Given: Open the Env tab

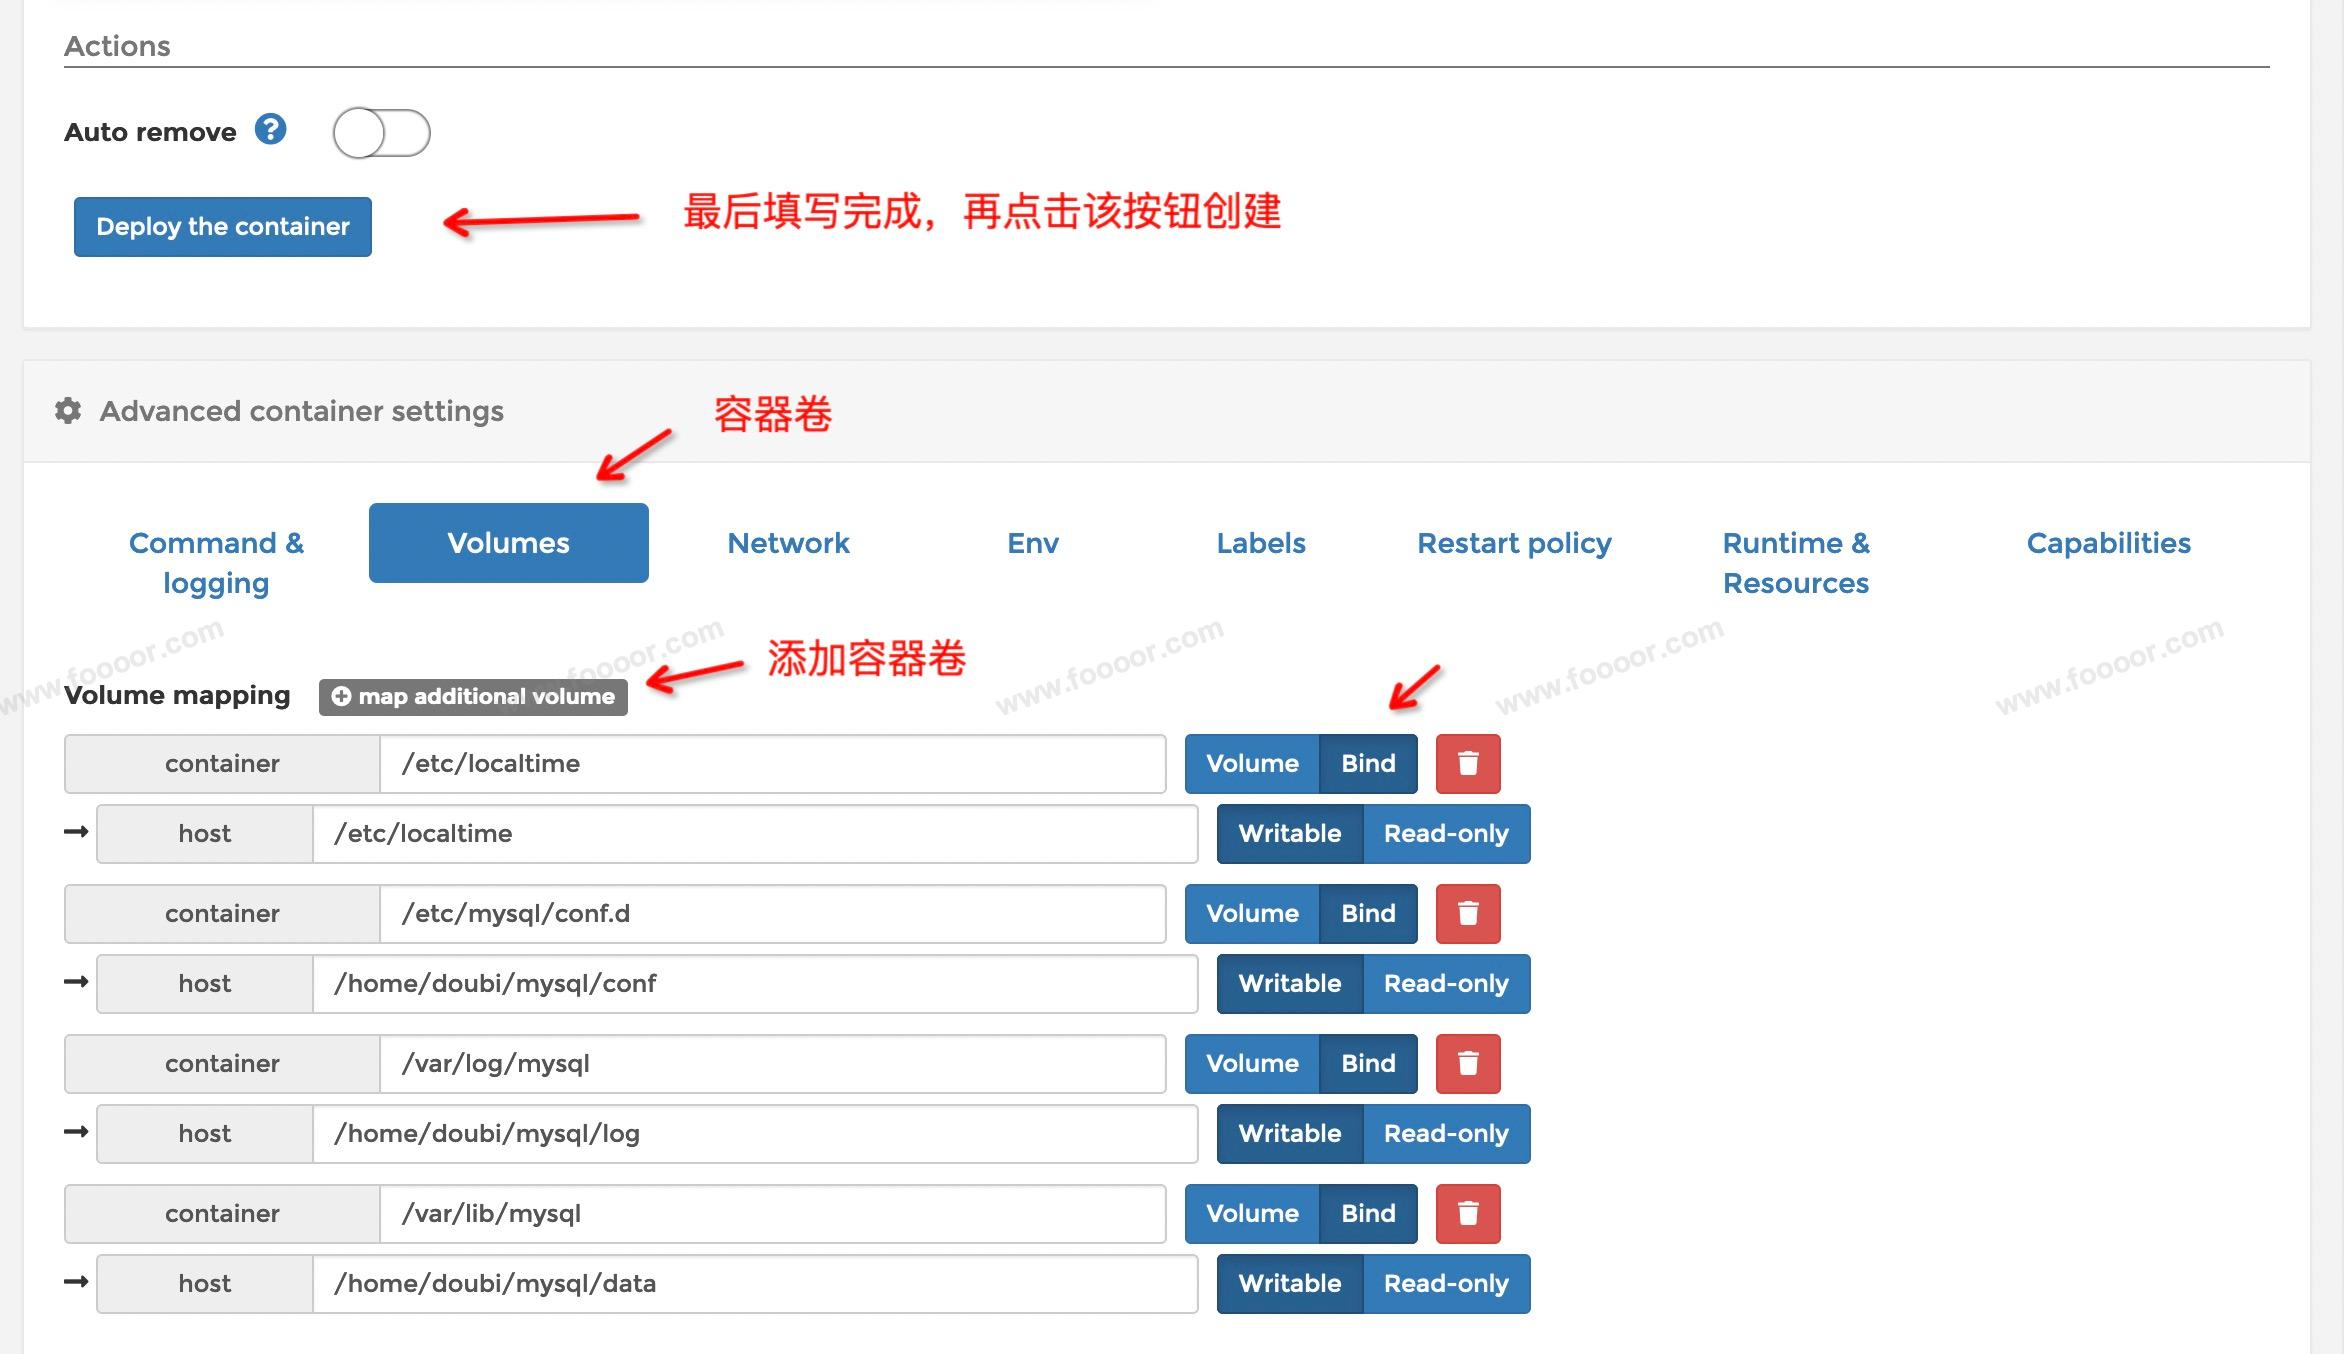Looking at the screenshot, I should [1032, 543].
